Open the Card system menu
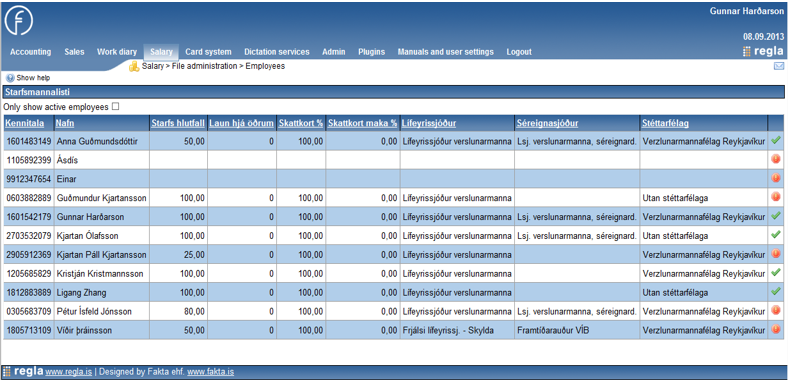 tap(208, 52)
